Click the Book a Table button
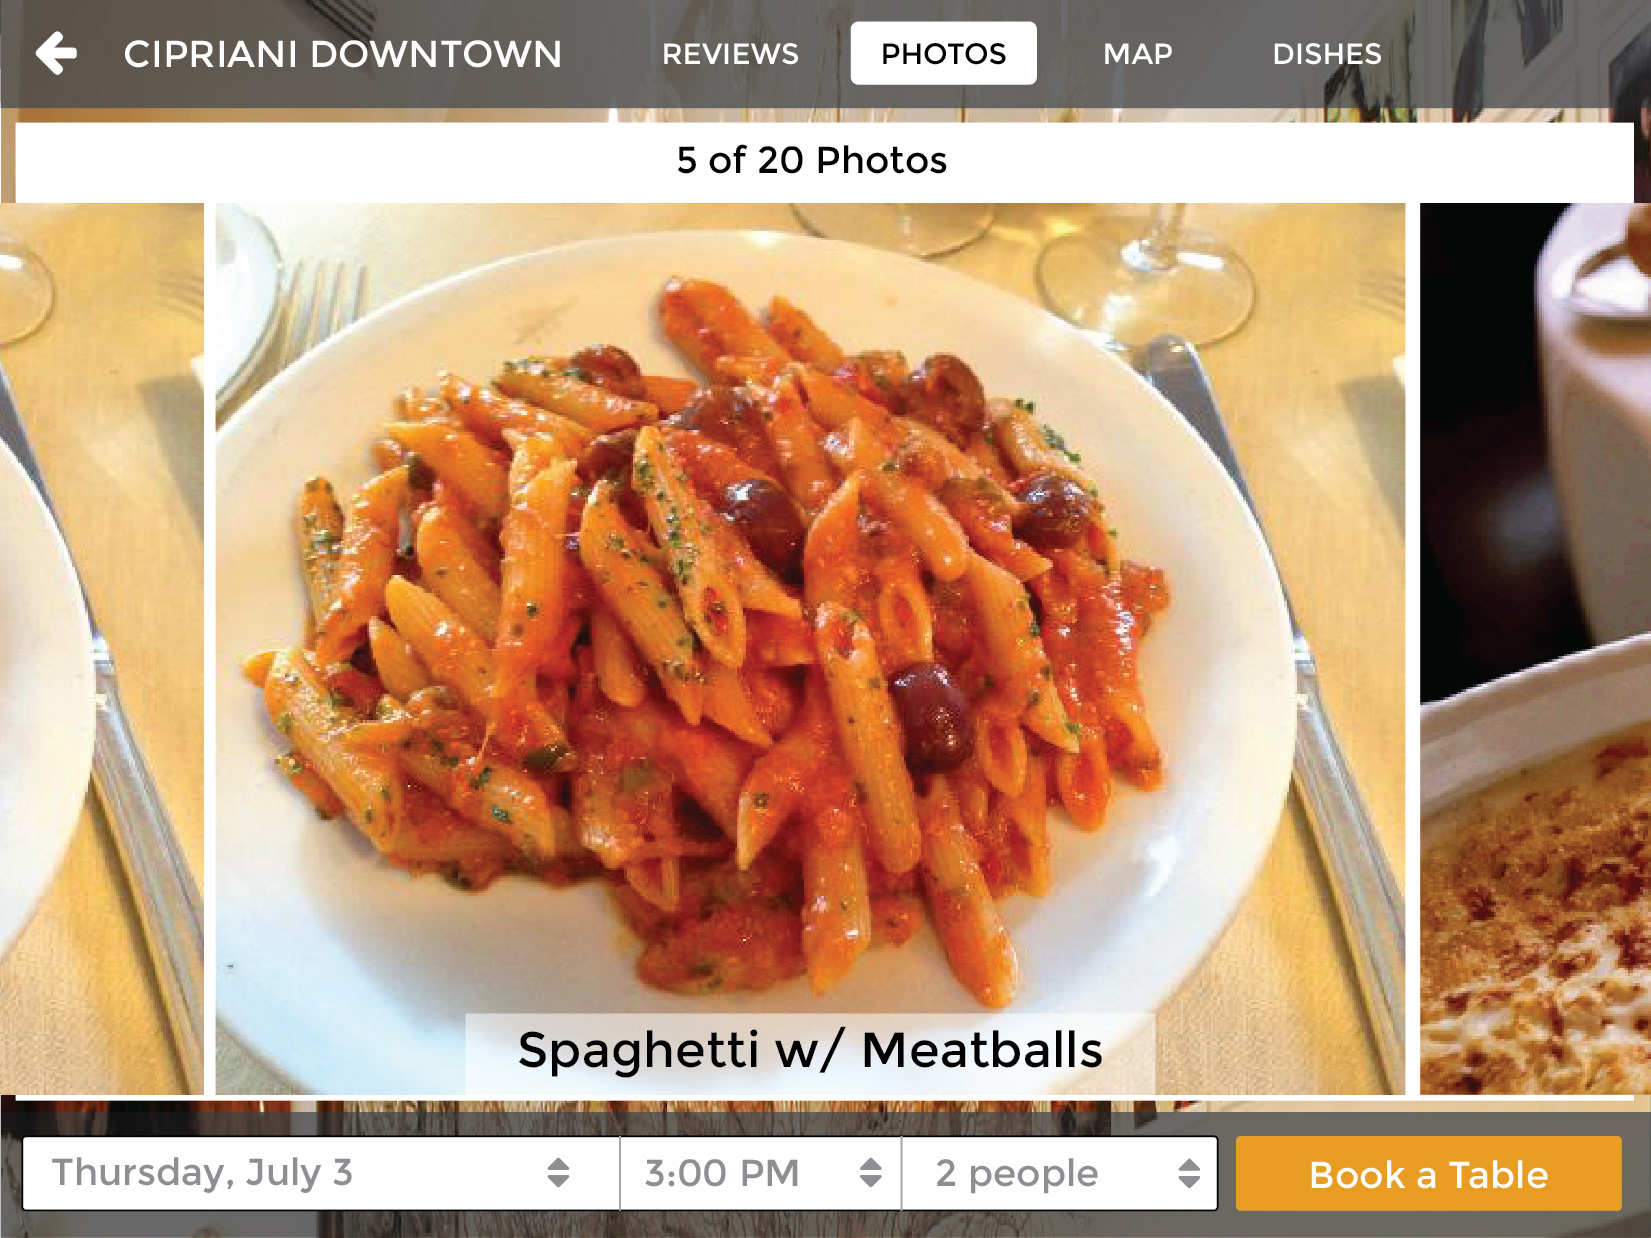This screenshot has width=1651, height=1238. click(1428, 1173)
